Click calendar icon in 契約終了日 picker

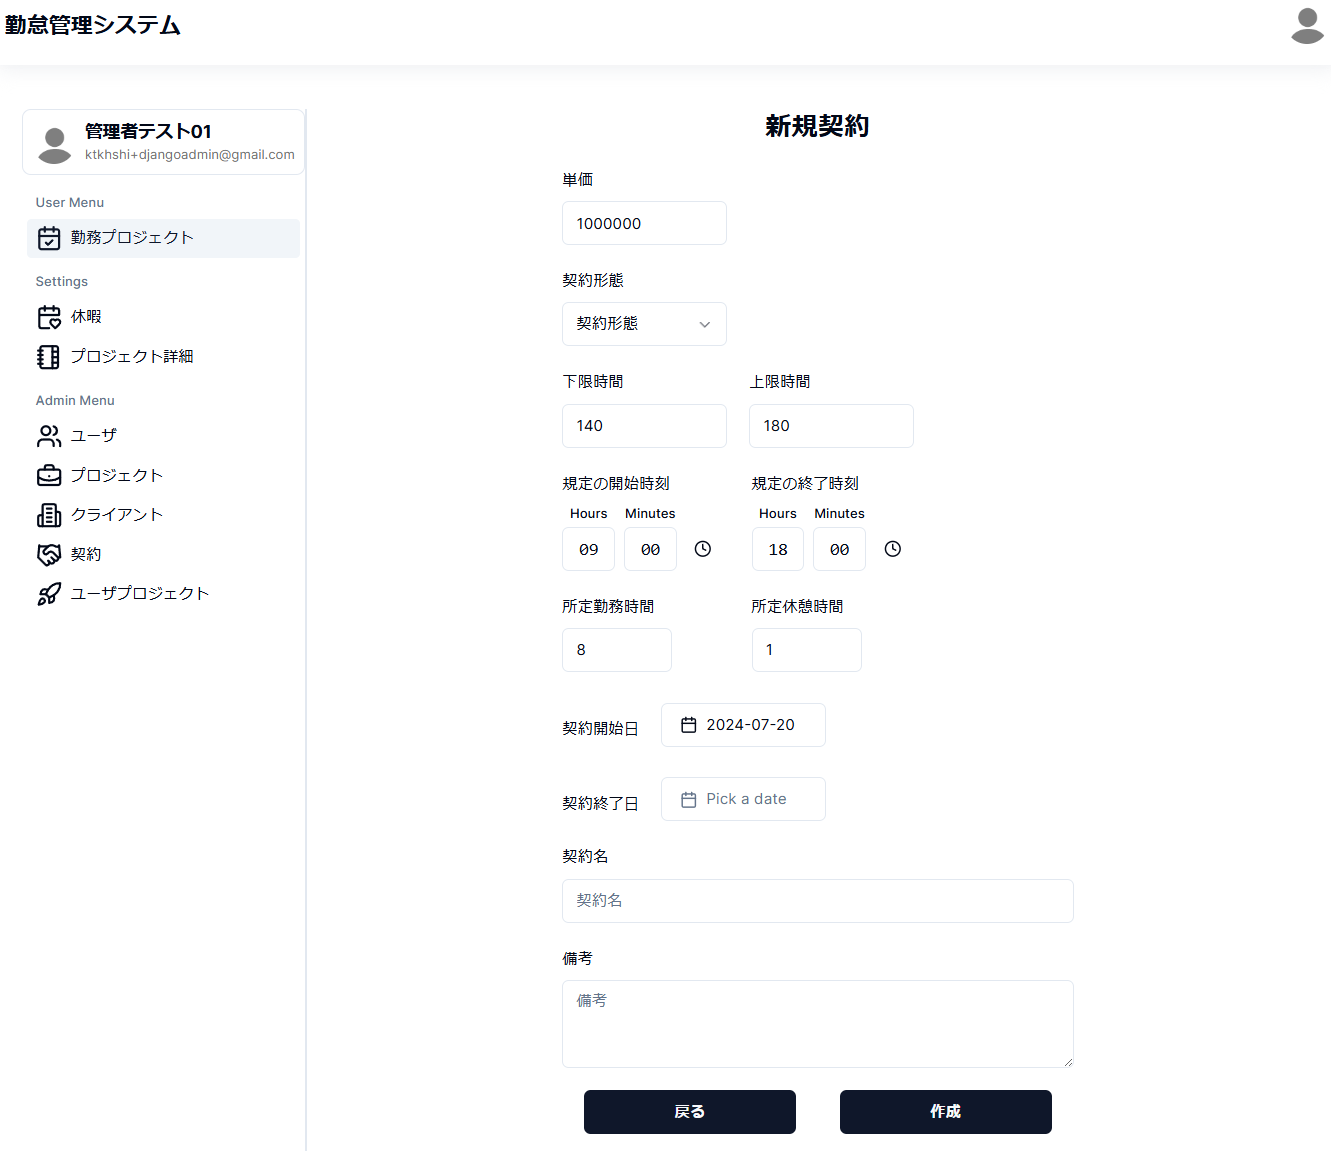pos(689,800)
